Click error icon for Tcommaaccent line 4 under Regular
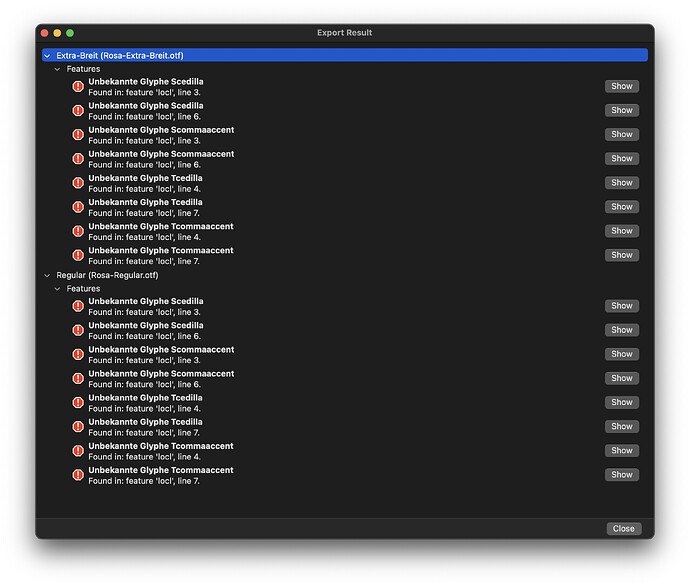 tap(78, 450)
